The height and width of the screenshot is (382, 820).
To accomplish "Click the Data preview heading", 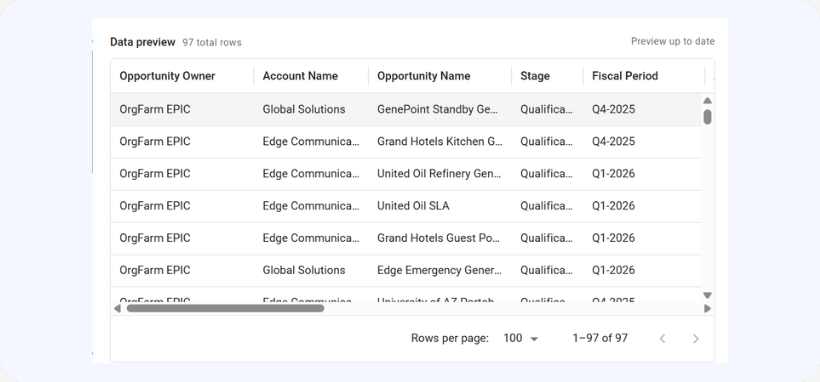I will (142, 42).
